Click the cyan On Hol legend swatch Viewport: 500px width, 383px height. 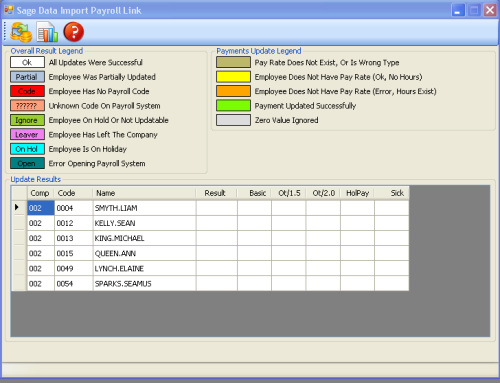[x=27, y=149]
